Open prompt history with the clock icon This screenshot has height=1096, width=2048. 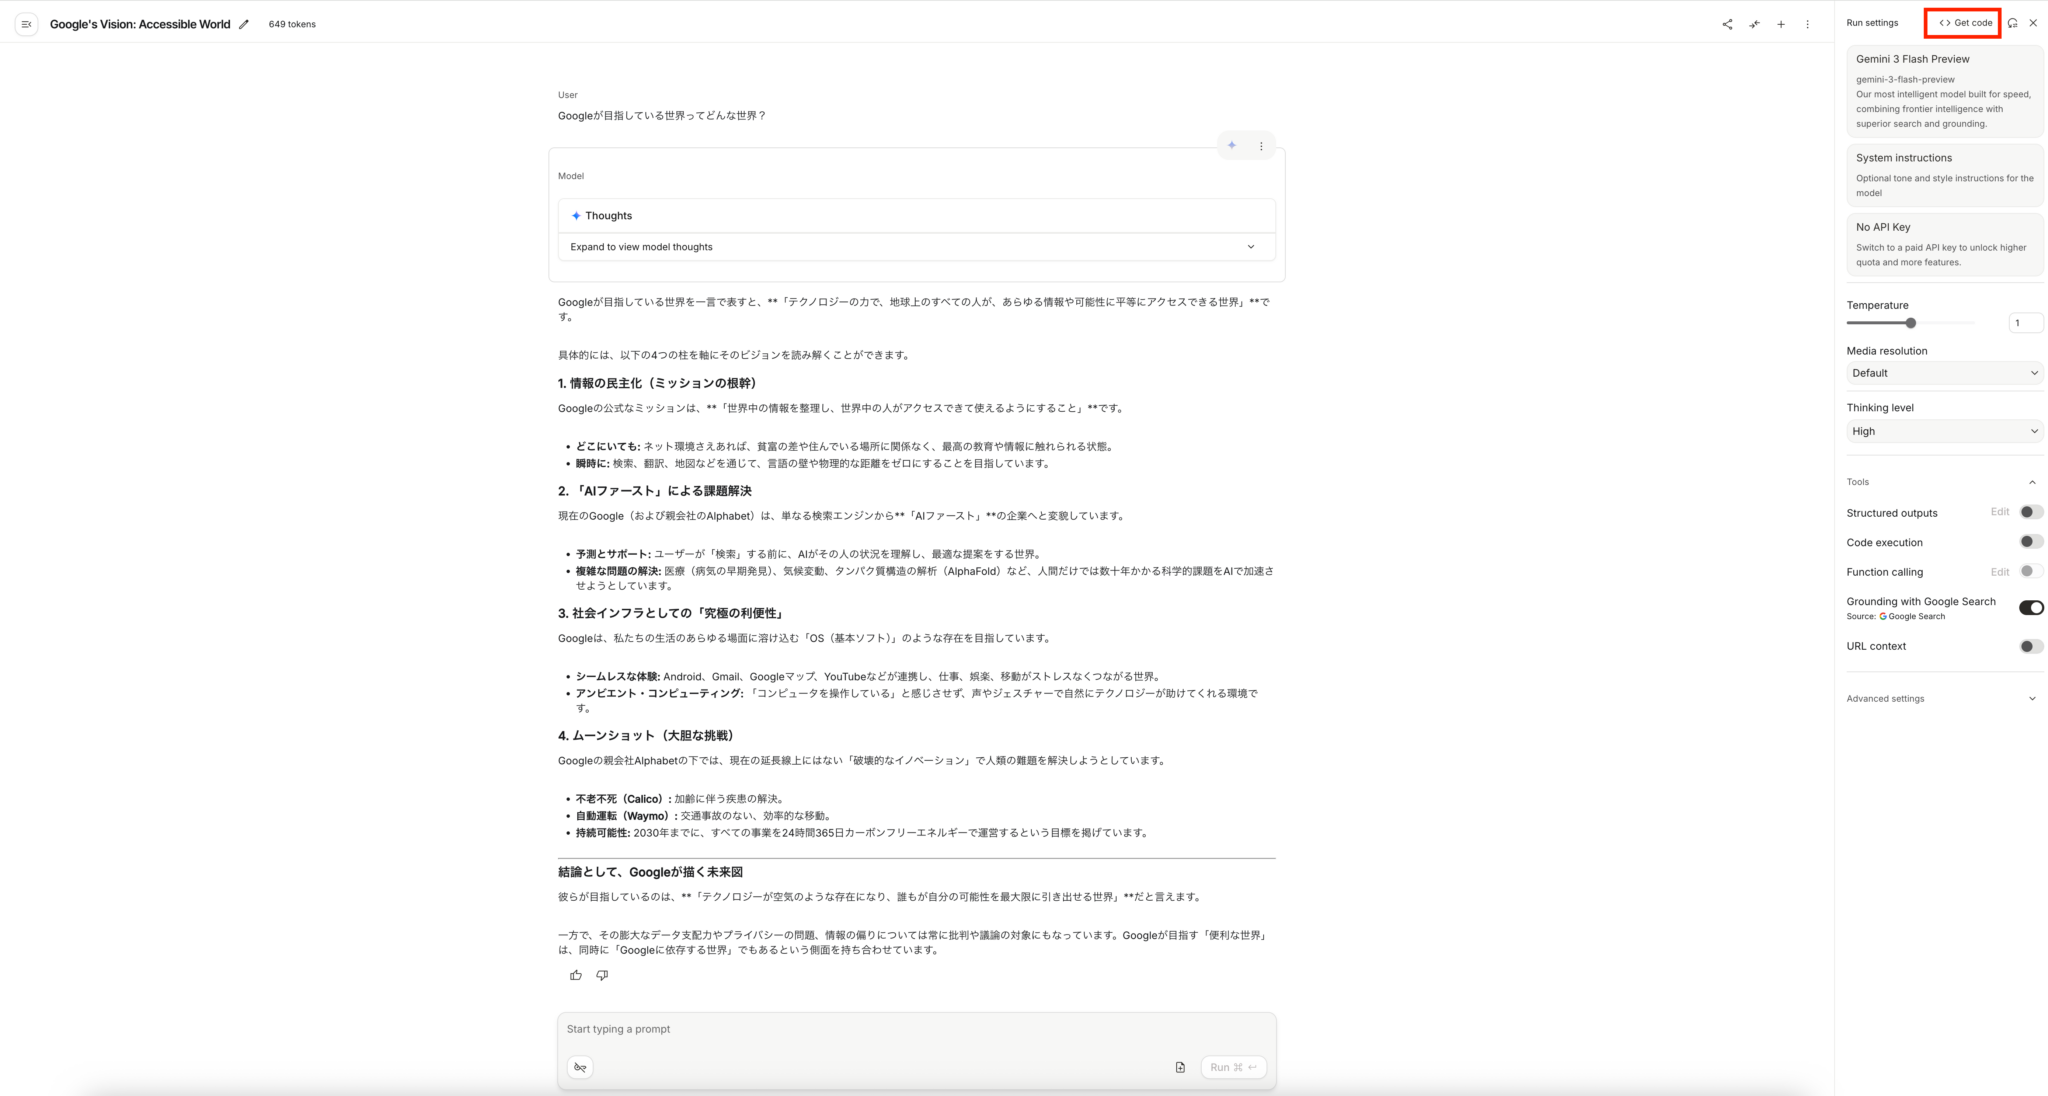pos(2012,22)
